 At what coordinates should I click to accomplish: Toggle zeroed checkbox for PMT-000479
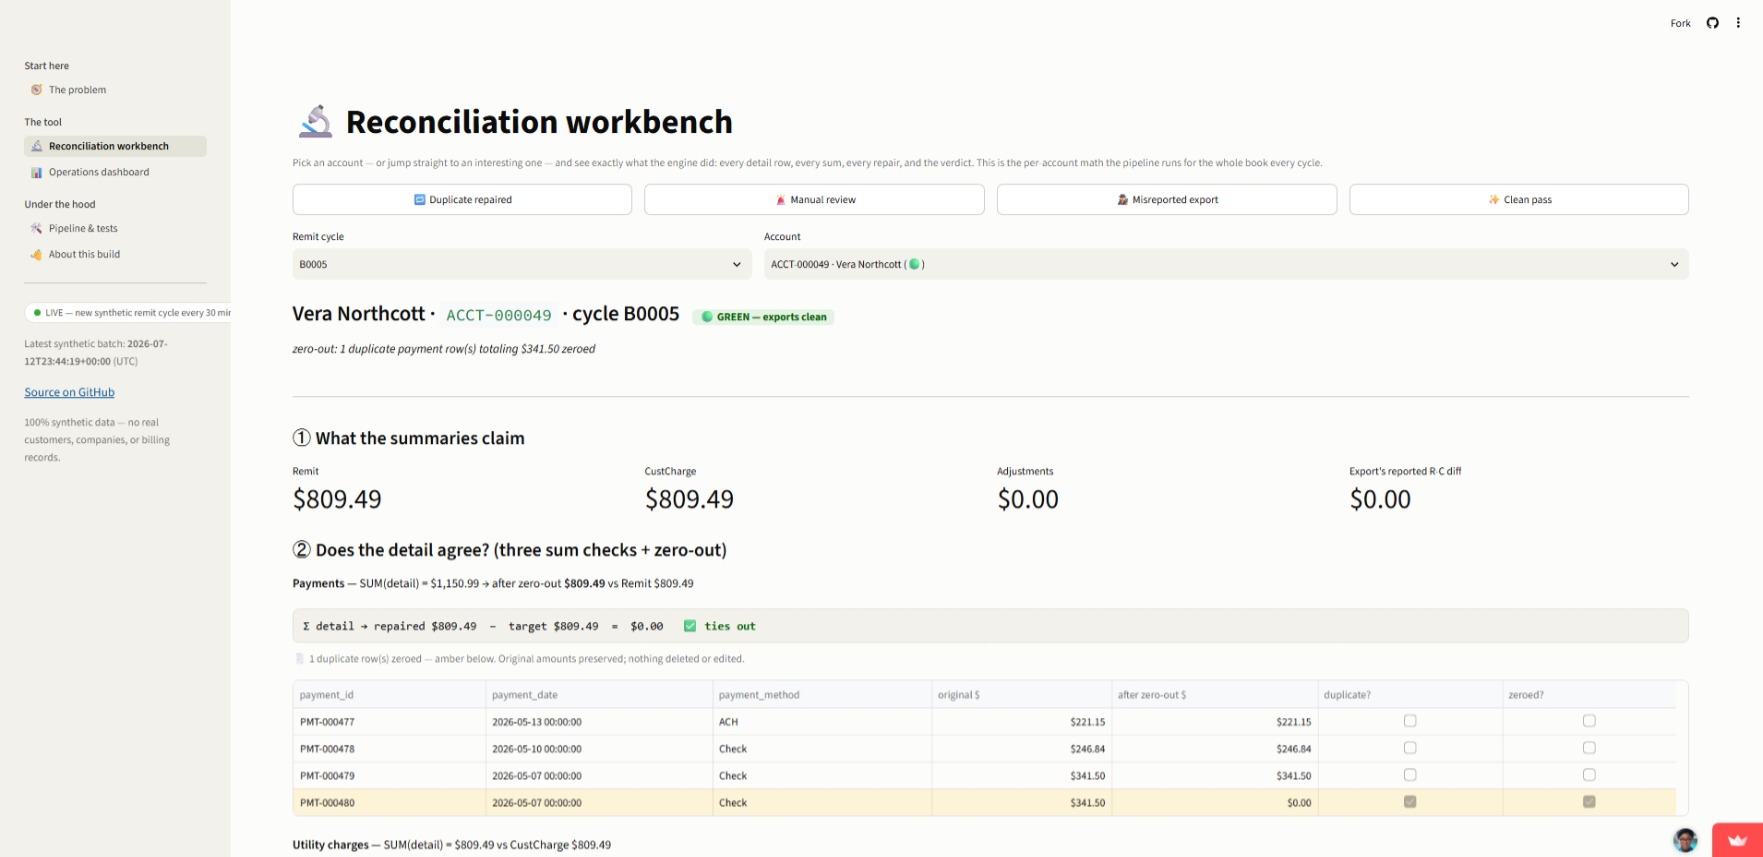click(x=1589, y=775)
